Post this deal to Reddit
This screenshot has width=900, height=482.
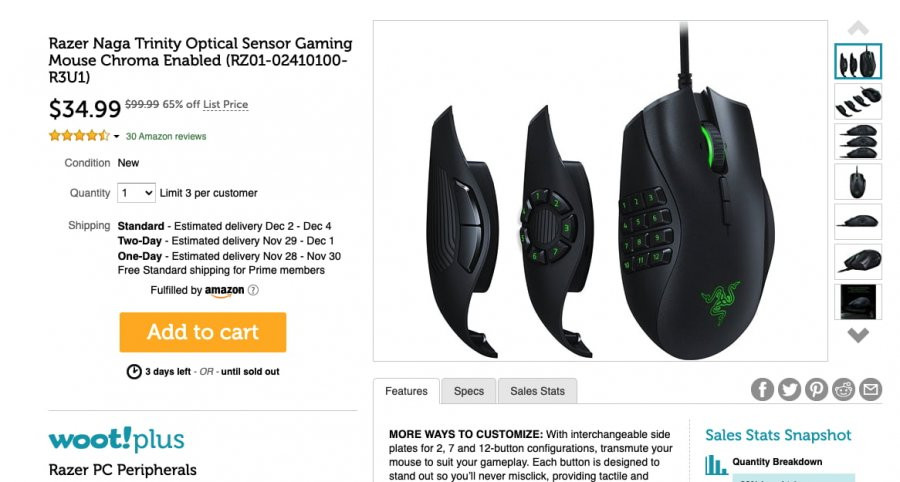843,390
